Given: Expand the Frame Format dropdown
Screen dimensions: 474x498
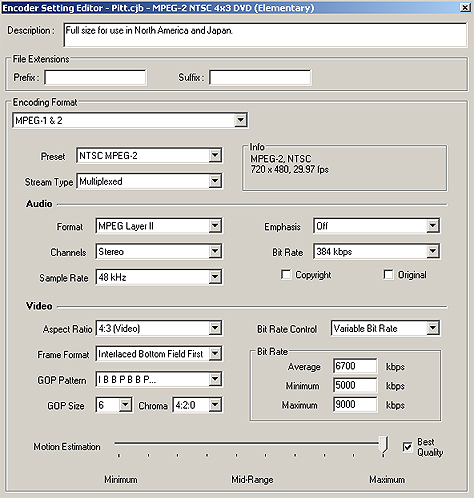Looking at the screenshot, I should tap(159, 354).
